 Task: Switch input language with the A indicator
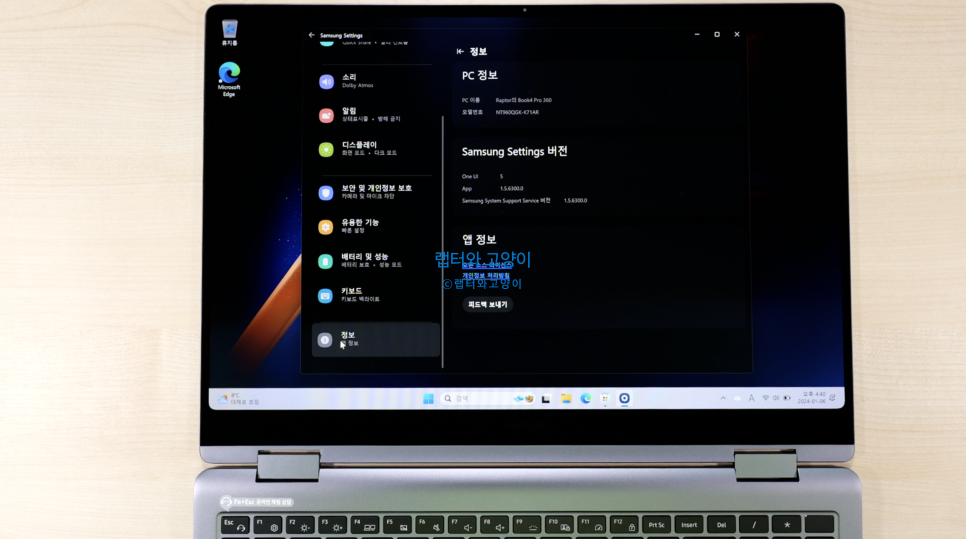(x=752, y=399)
